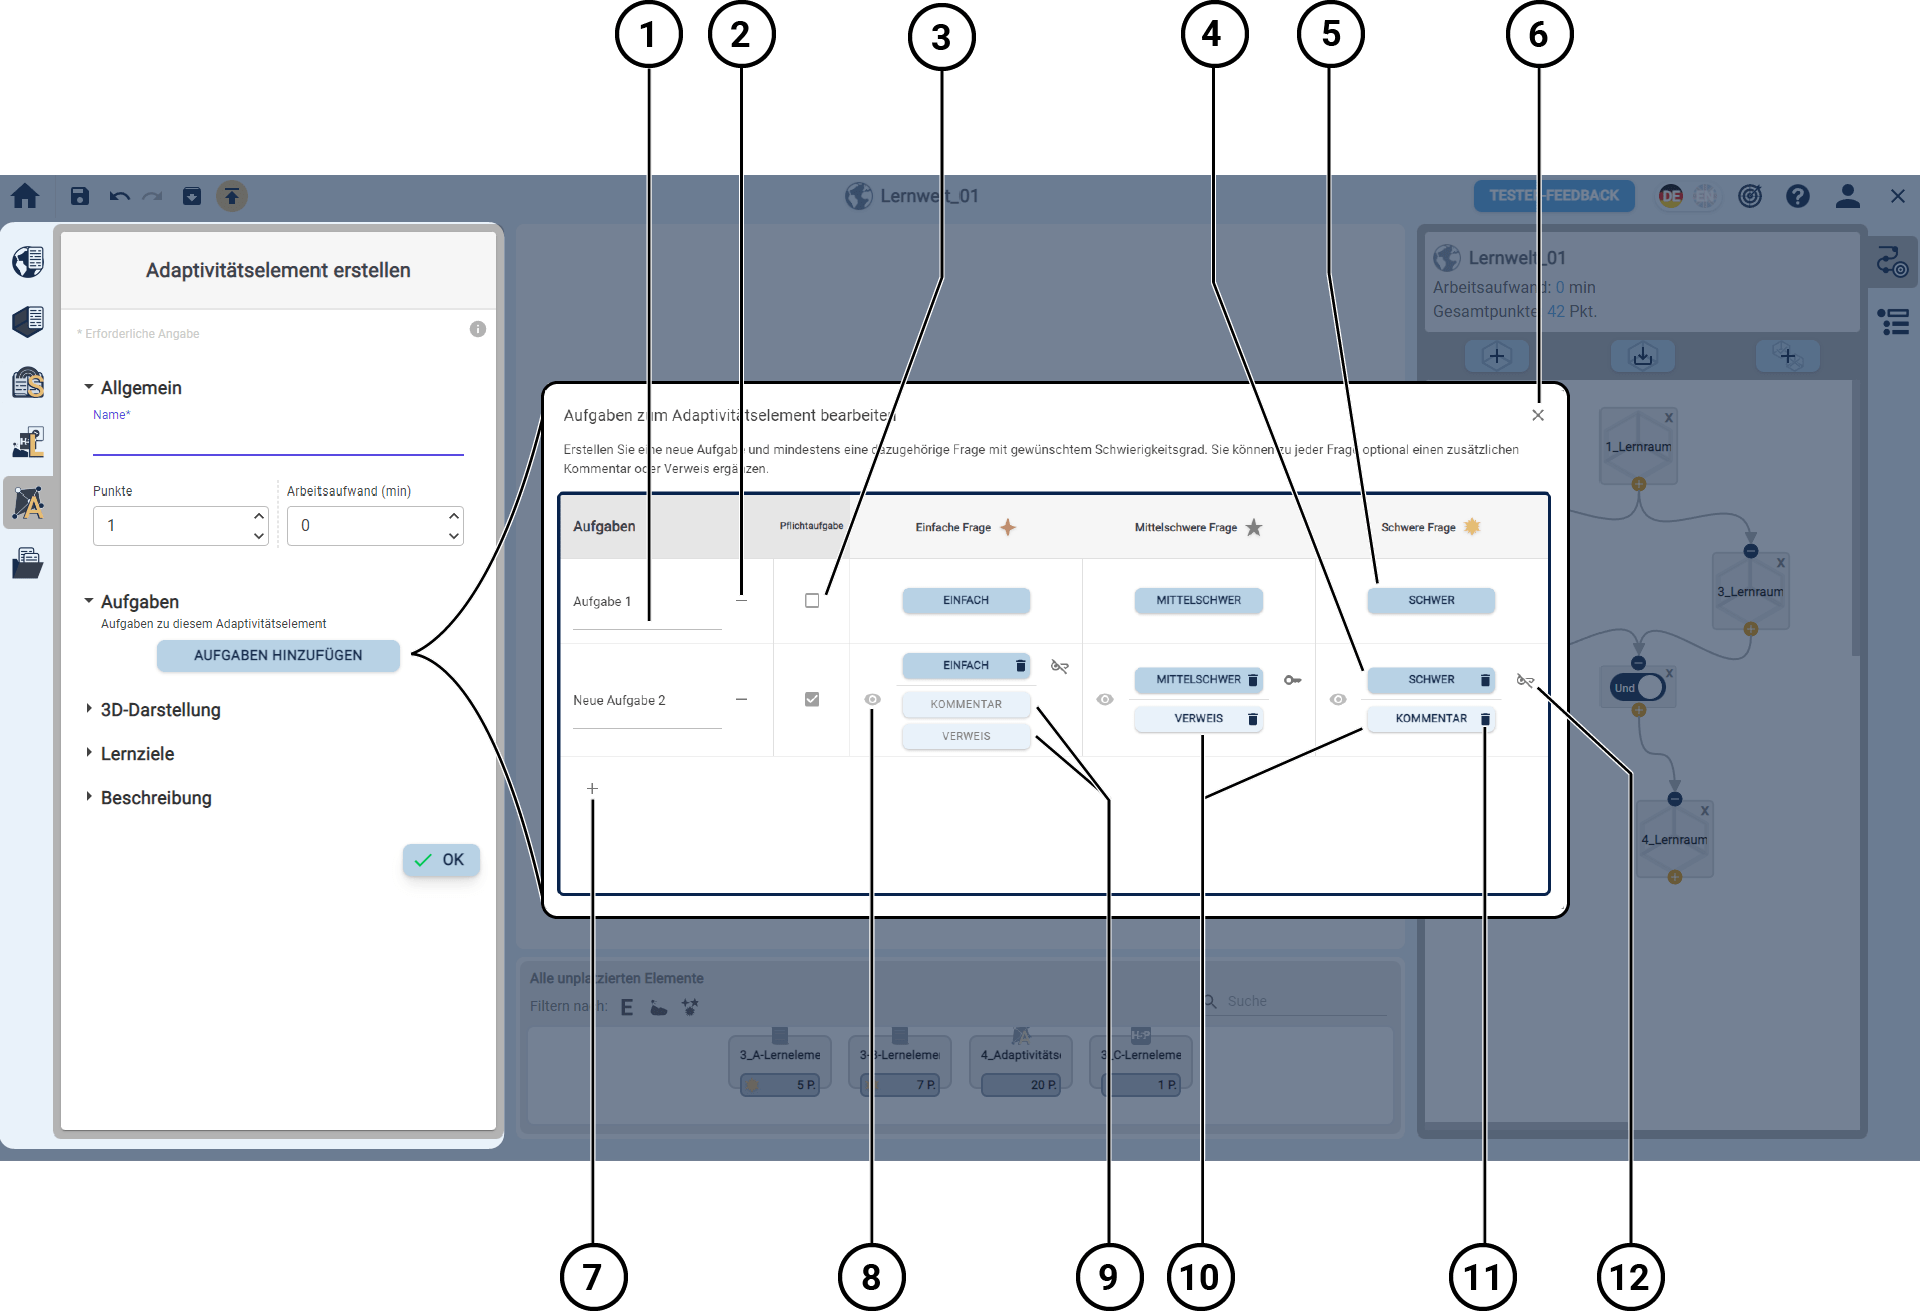Open the info icon in form panel
The width and height of the screenshot is (1920, 1311).
pos(478,329)
